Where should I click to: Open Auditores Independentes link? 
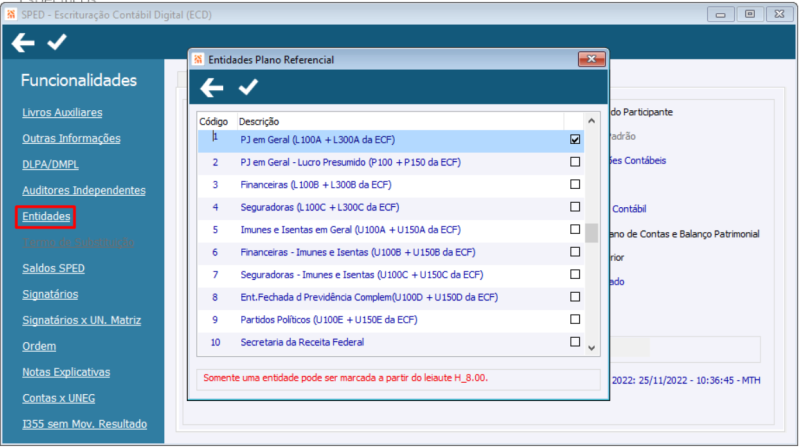click(x=84, y=190)
